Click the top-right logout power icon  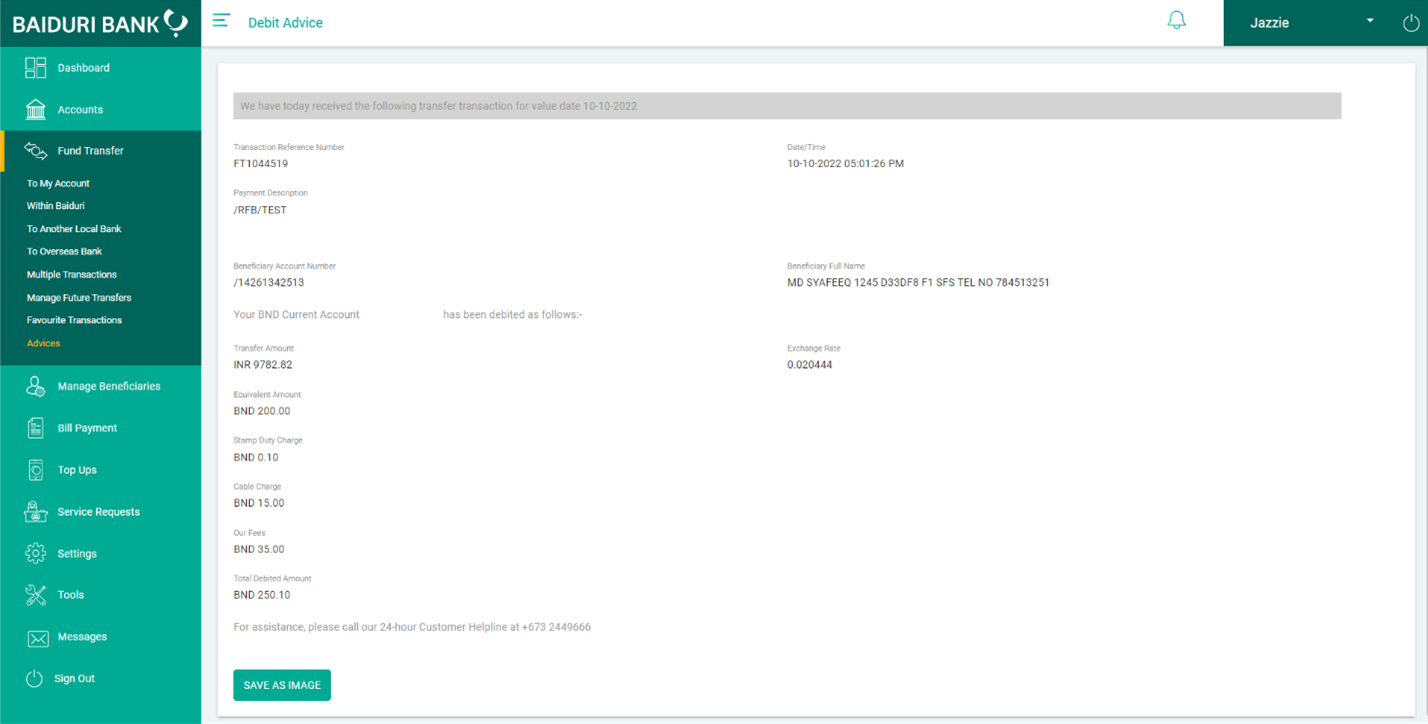point(1411,23)
